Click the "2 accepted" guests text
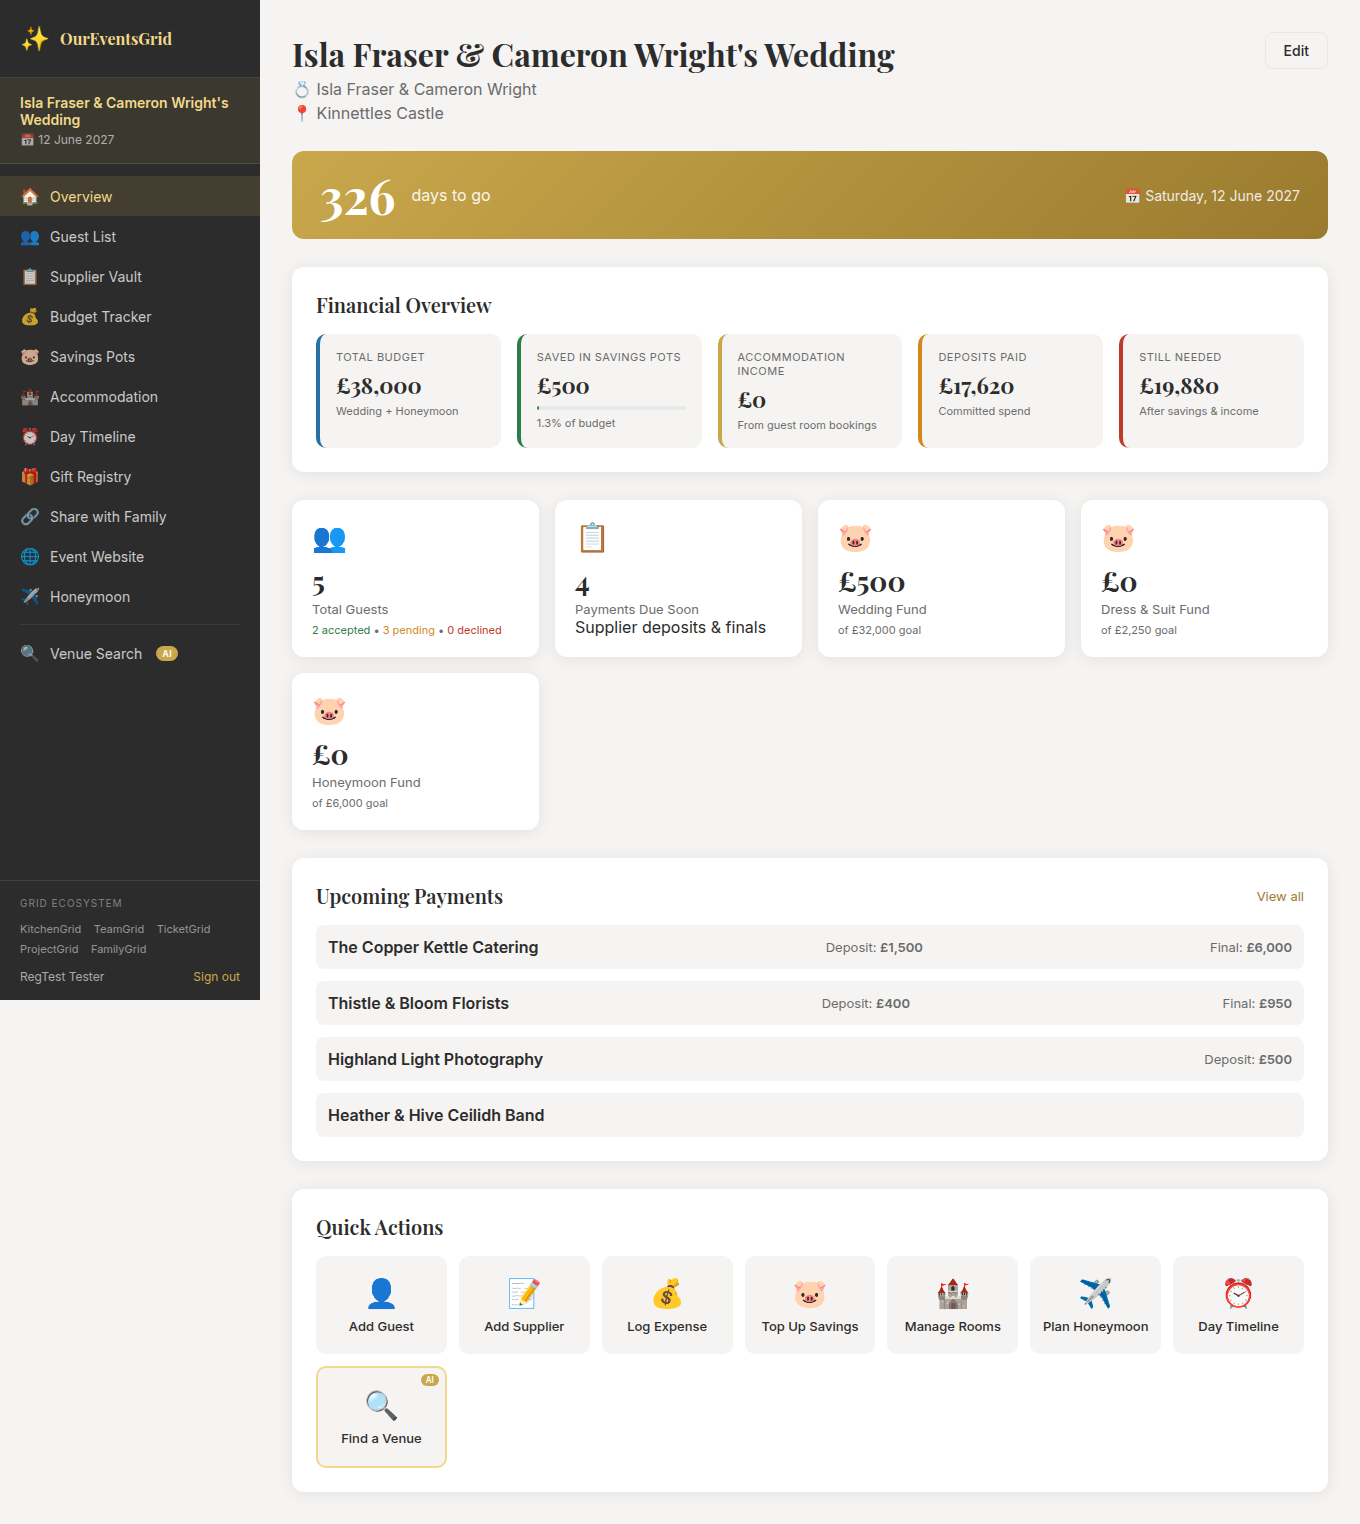Screen dimensions: 1360x1524 click(x=341, y=630)
